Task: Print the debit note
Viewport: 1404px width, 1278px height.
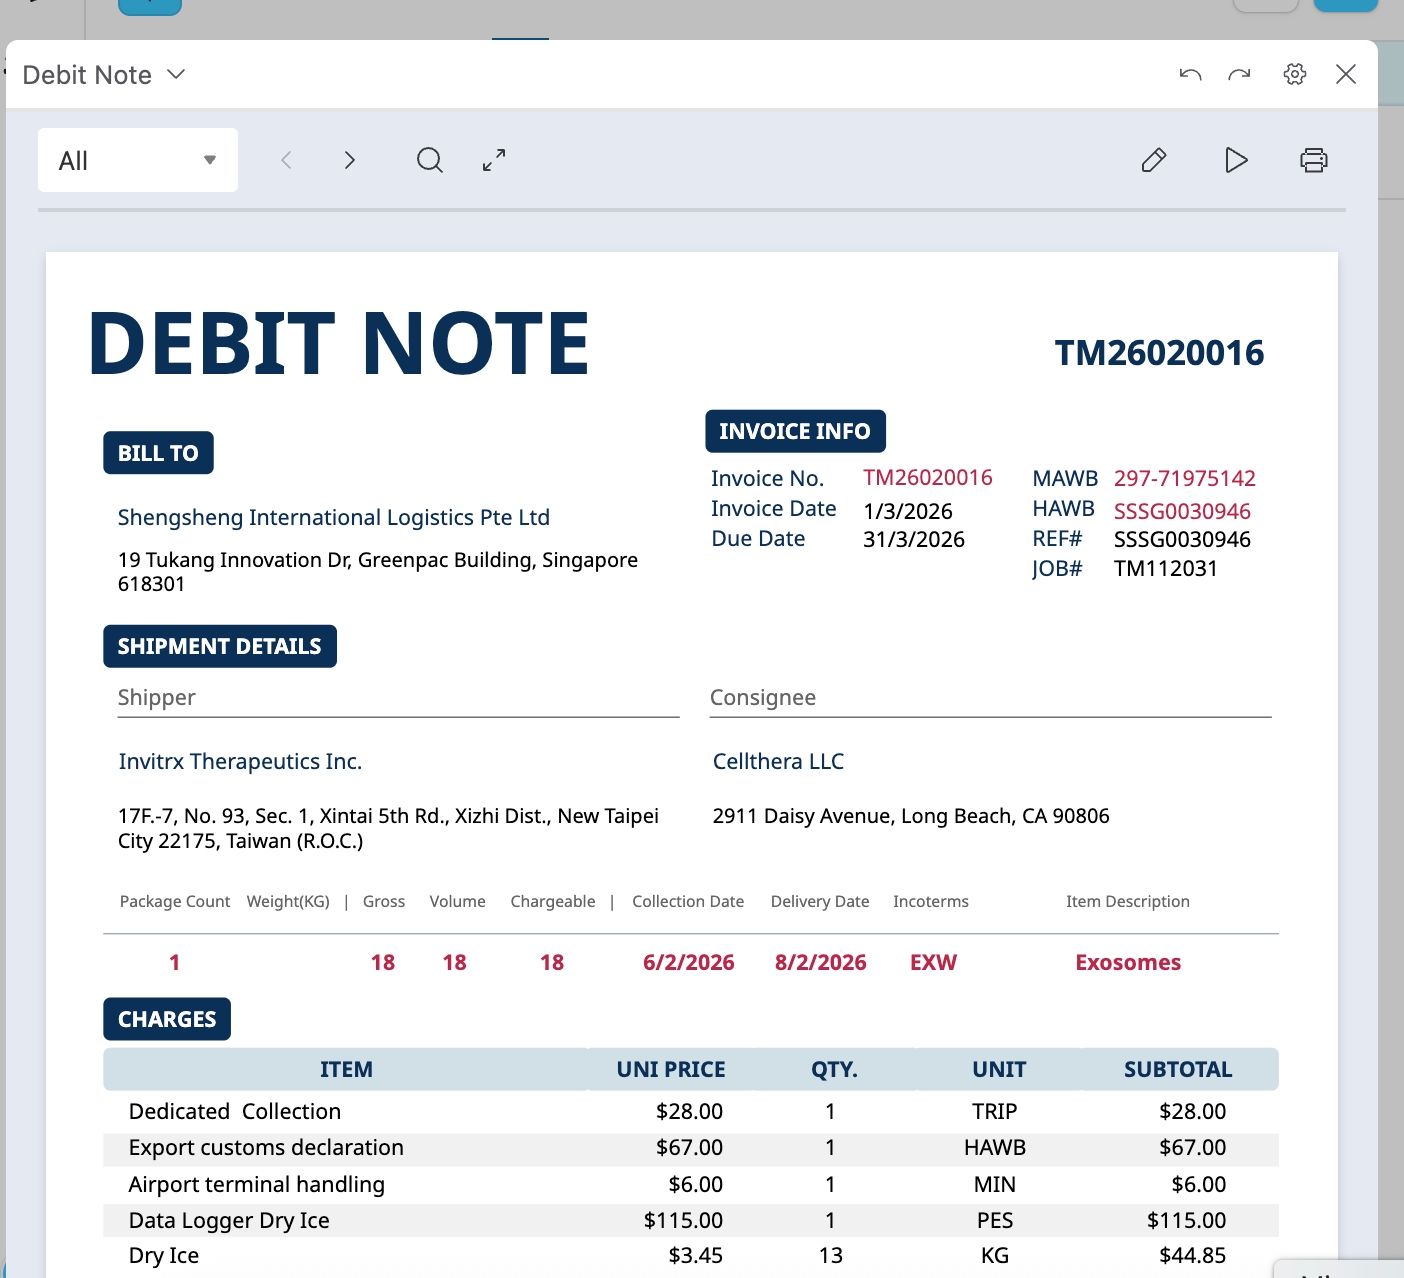Action: point(1314,160)
